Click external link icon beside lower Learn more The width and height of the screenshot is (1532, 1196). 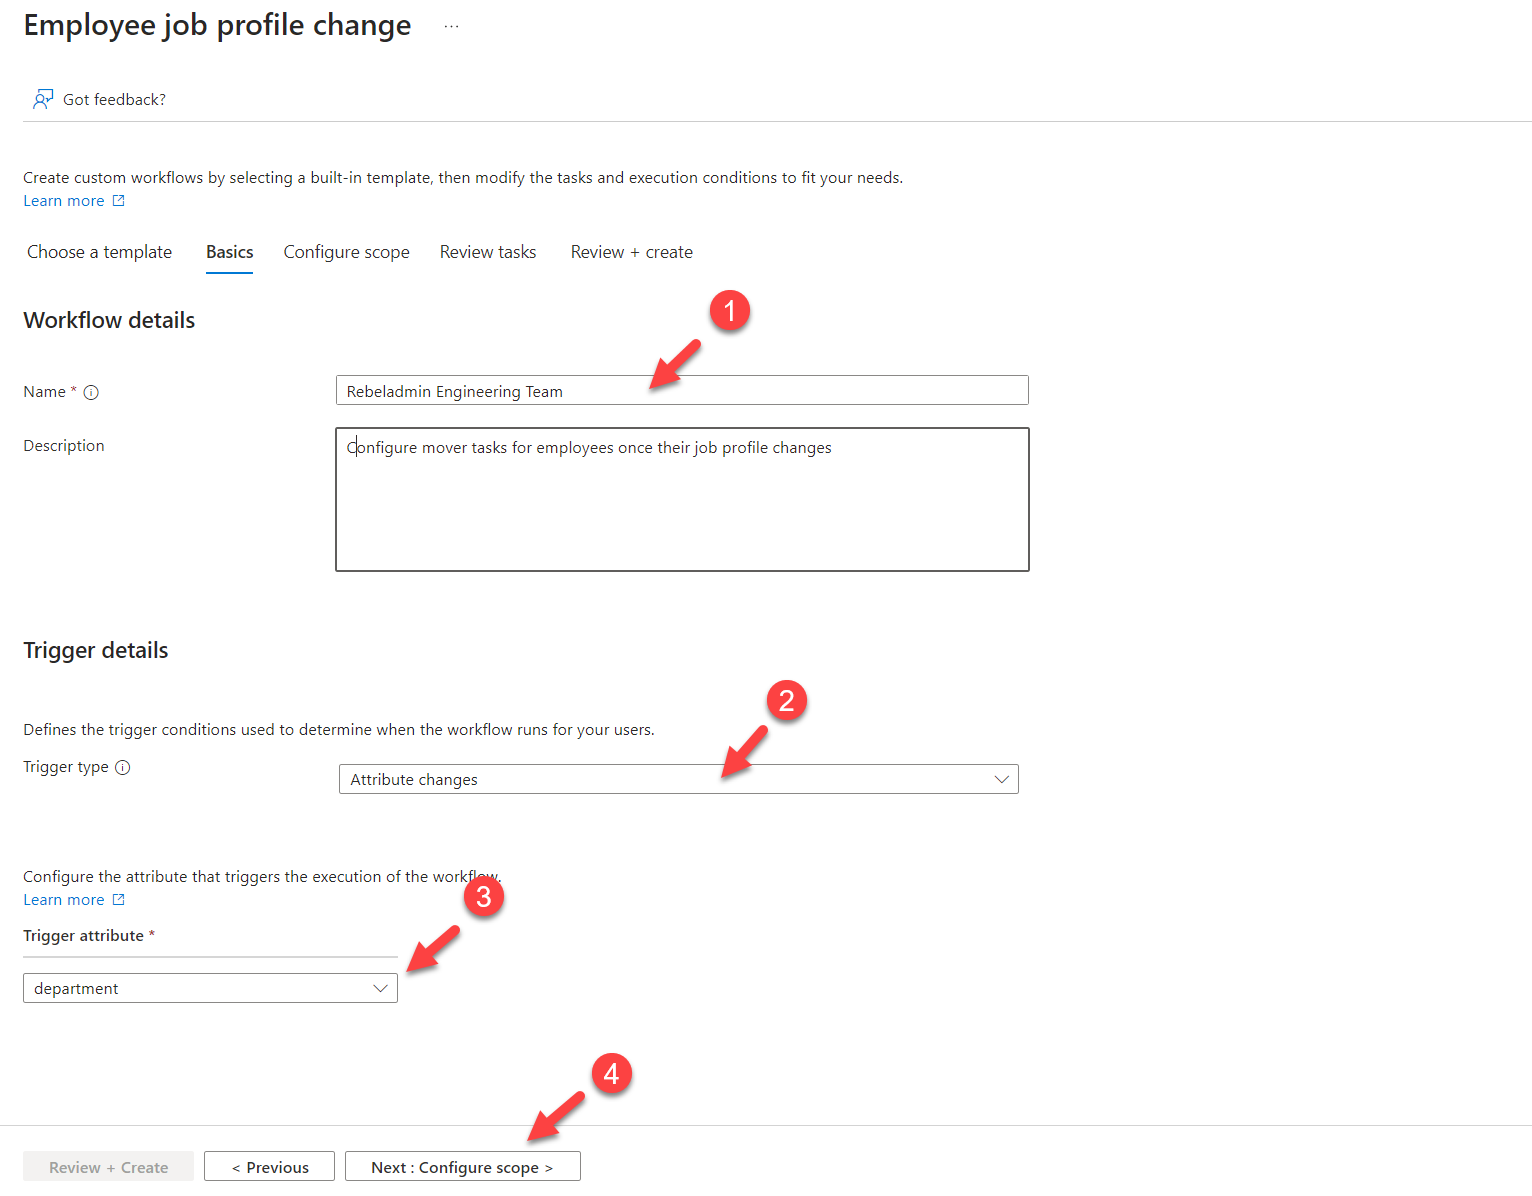118,900
